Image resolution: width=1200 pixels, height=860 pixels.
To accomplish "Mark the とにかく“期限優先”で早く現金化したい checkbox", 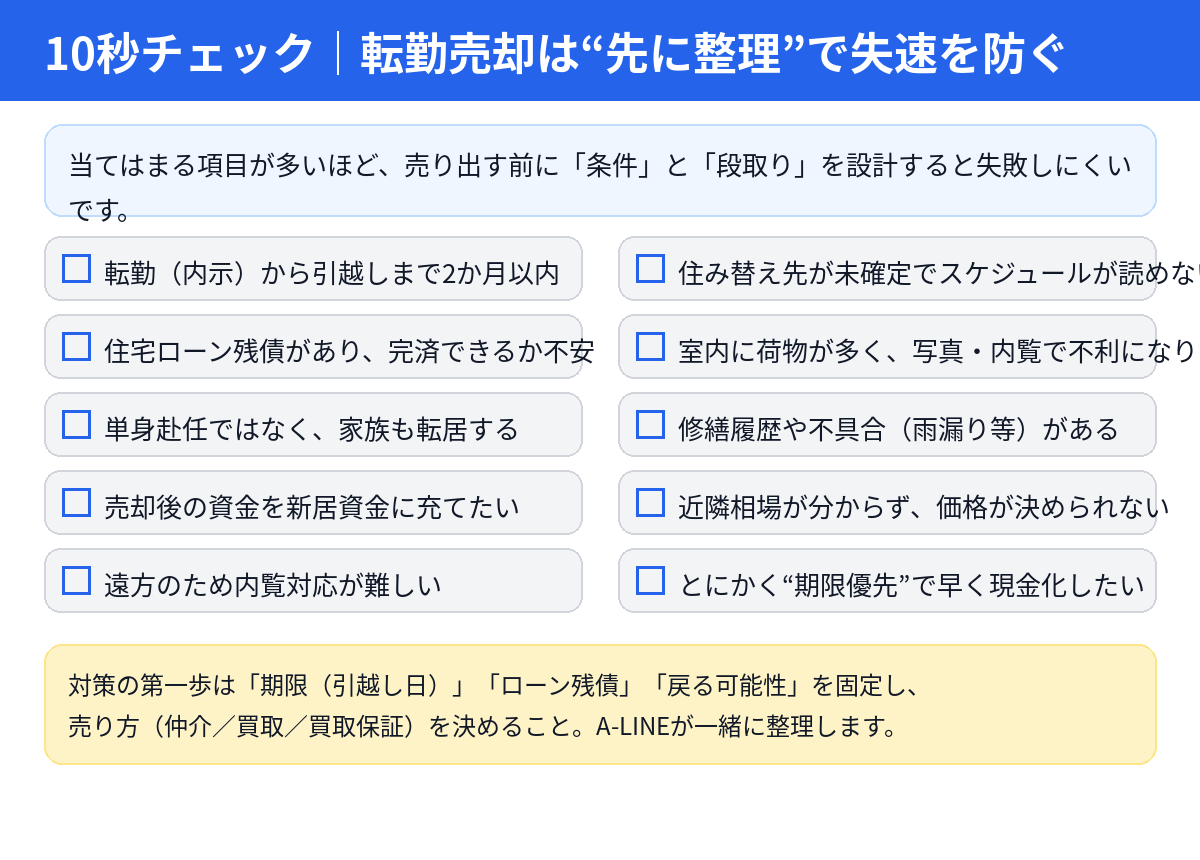I will pyautogui.click(x=651, y=581).
